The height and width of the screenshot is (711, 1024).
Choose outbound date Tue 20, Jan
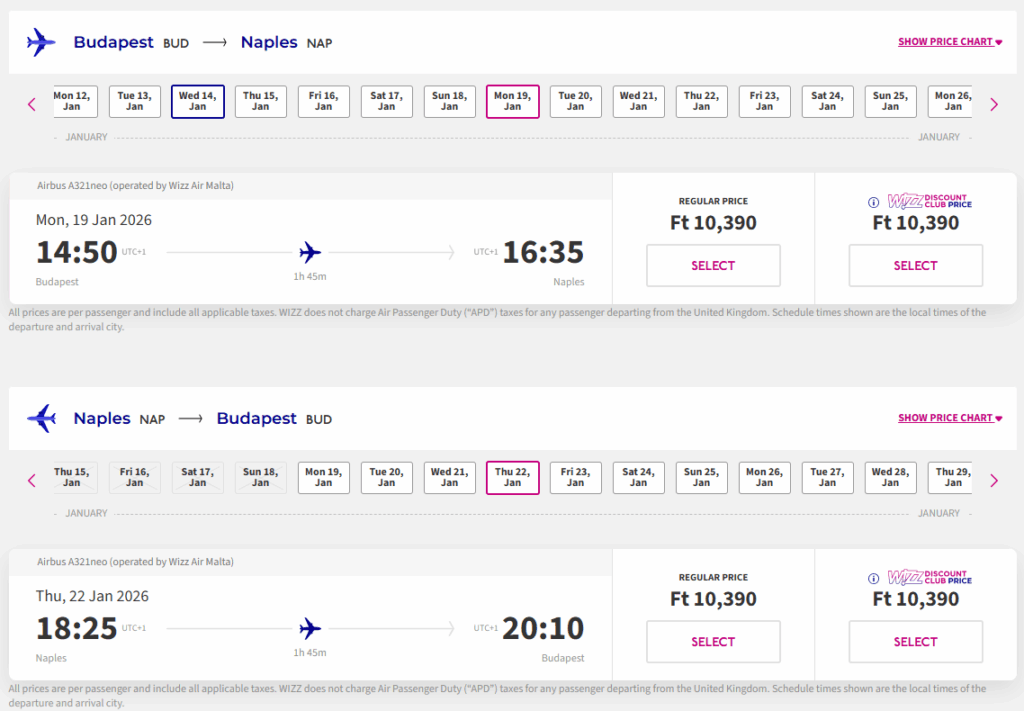point(576,101)
